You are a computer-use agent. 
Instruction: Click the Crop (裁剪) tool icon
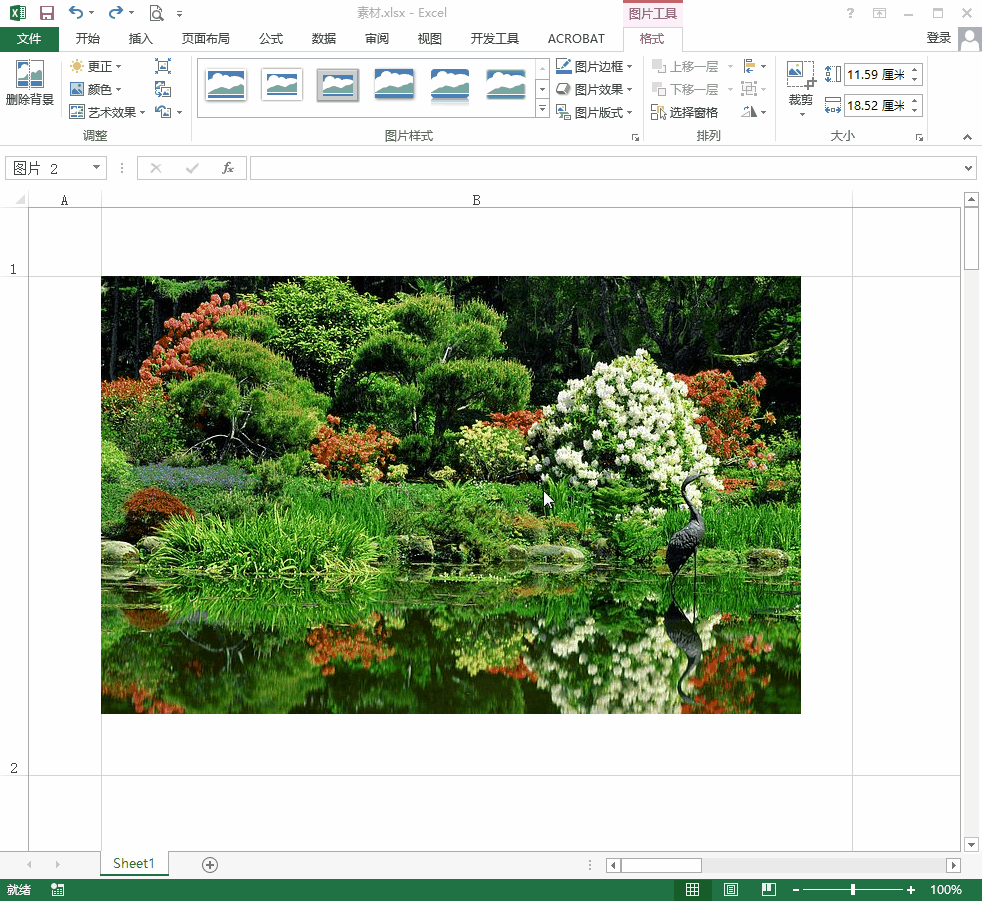800,75
